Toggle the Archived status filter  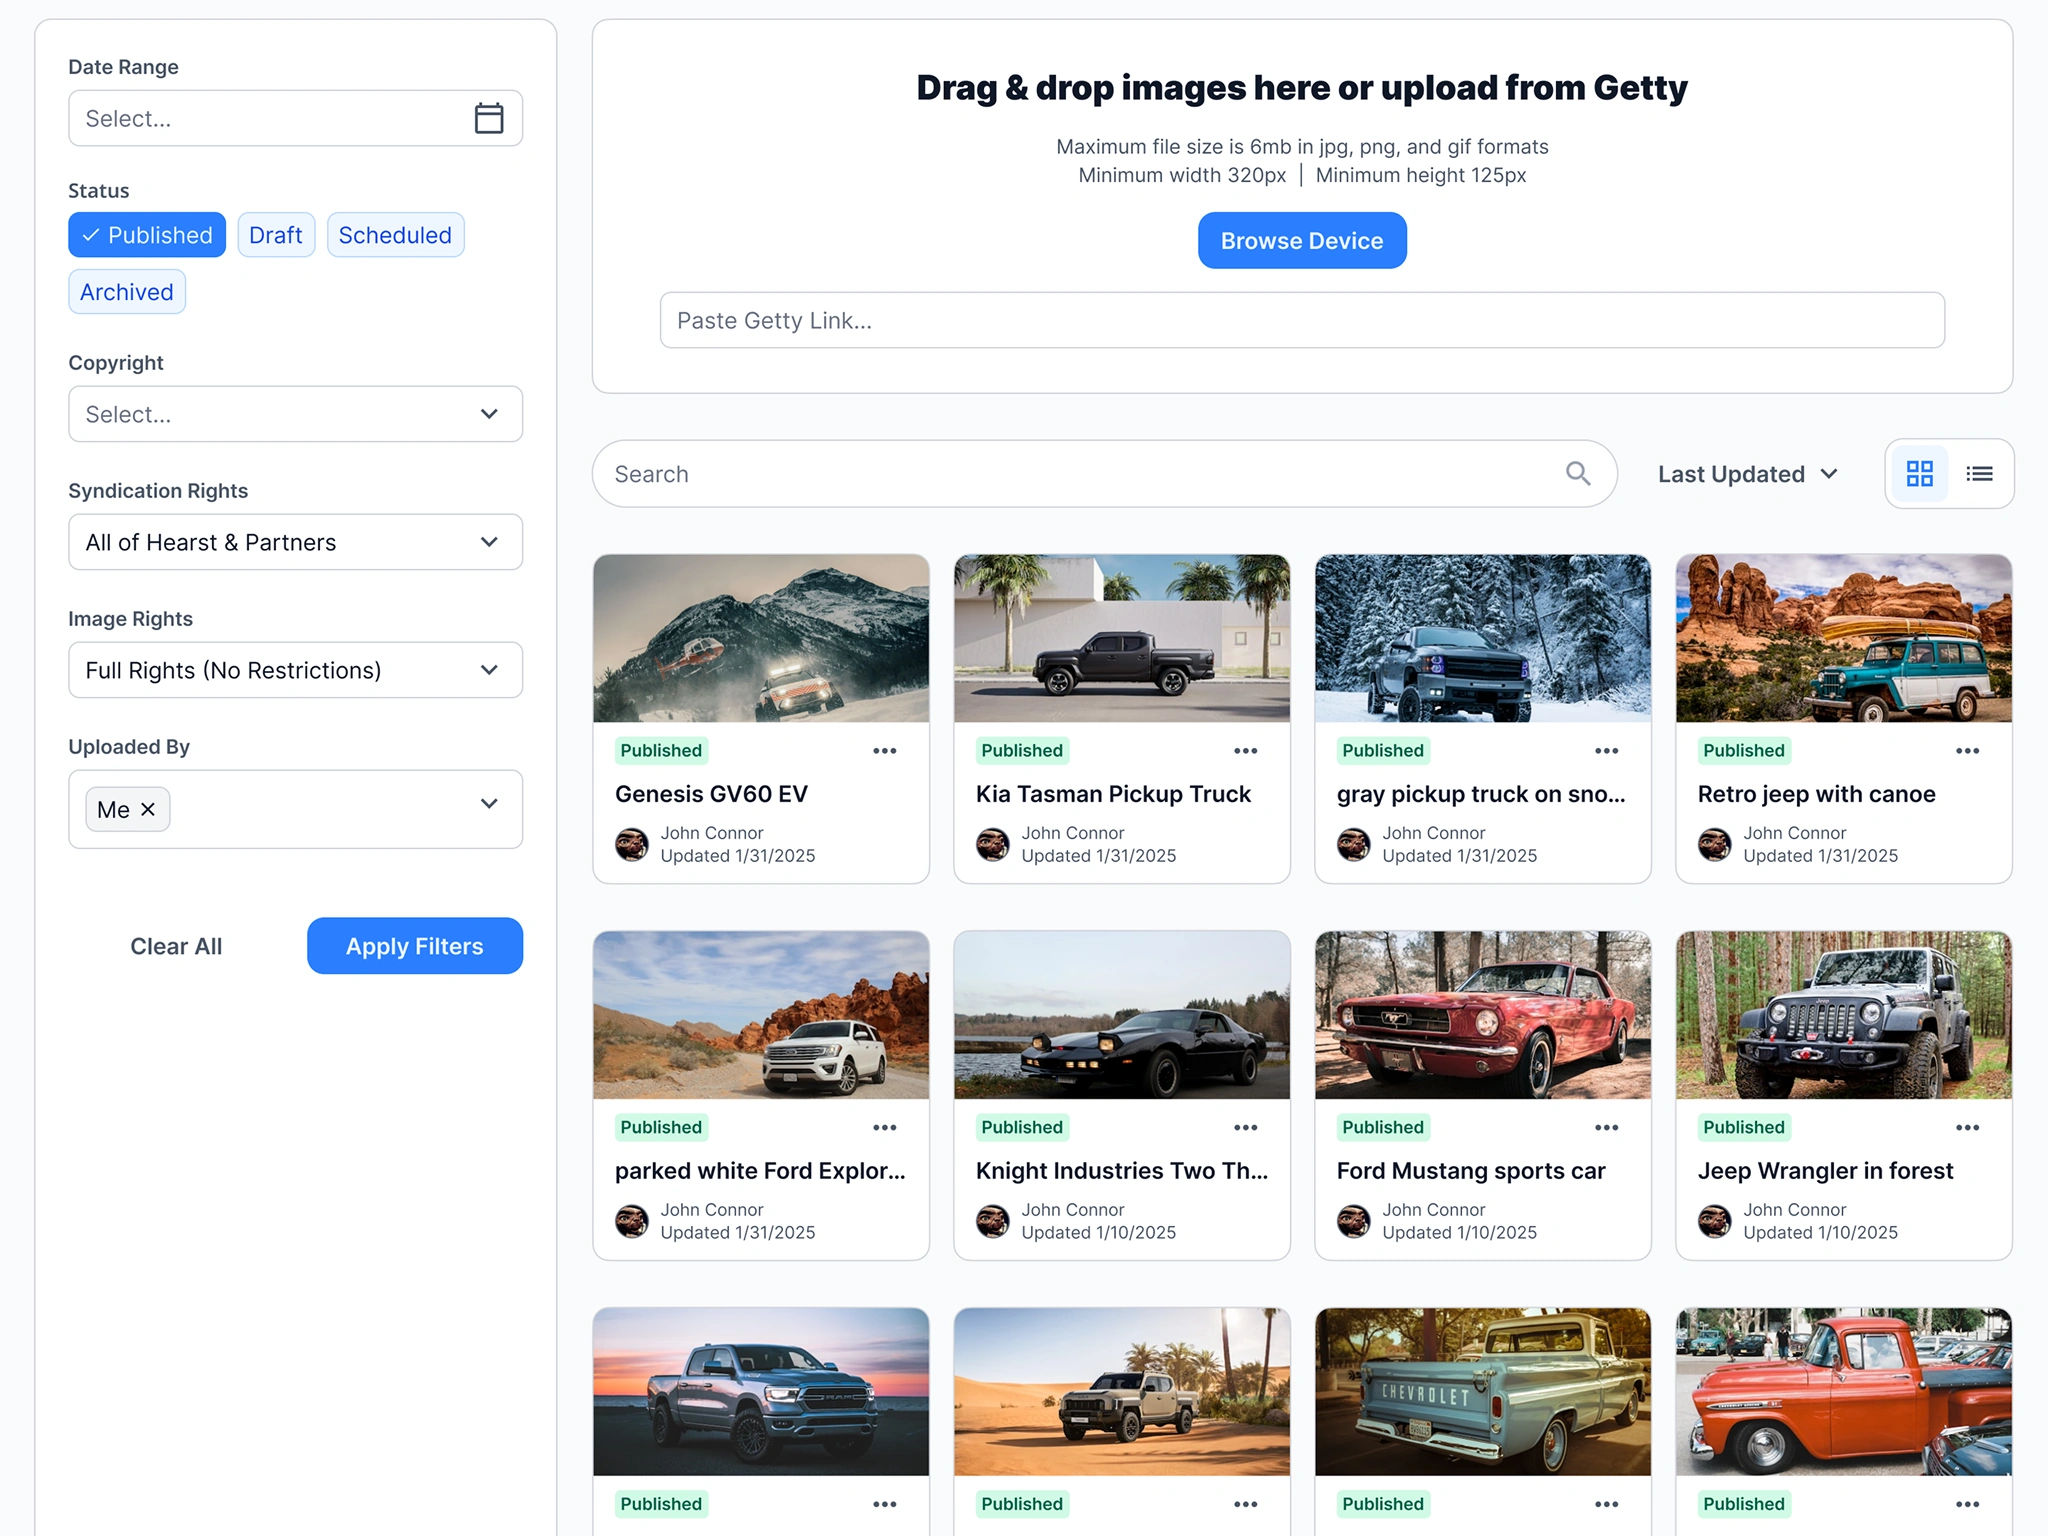126,291
